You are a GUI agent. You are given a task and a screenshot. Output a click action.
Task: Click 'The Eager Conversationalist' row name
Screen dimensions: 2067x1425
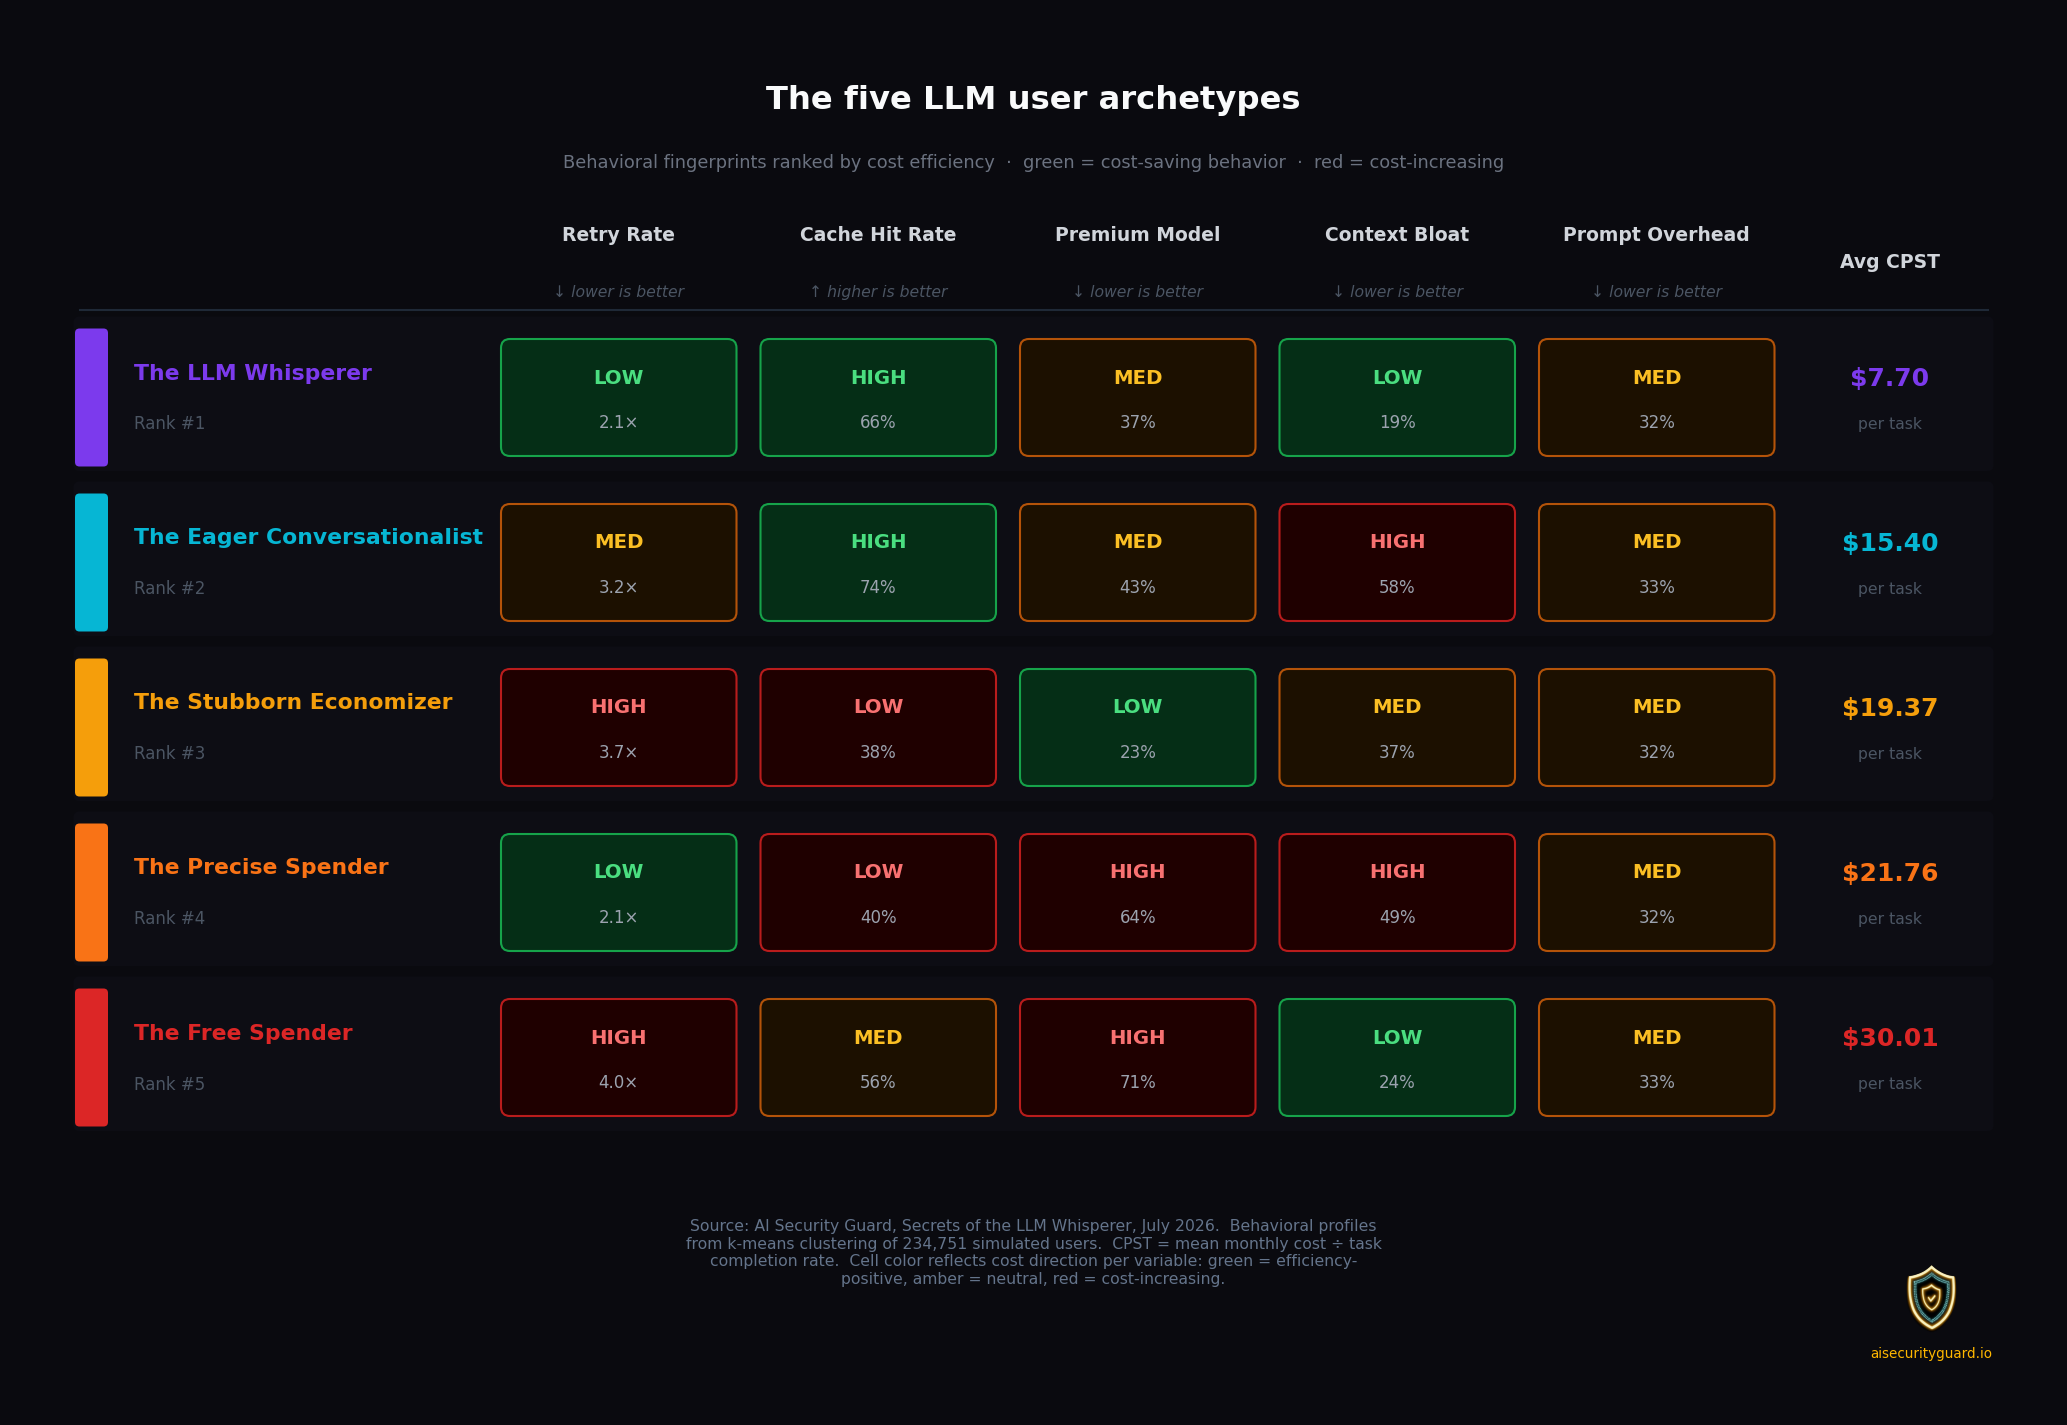[x=308, y=537]
